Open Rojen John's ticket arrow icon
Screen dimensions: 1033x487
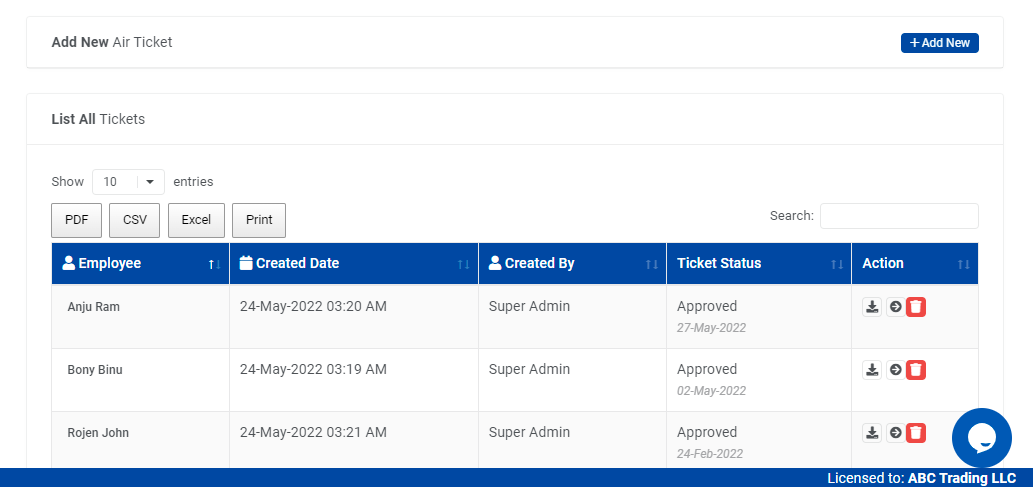click(895, 433)
